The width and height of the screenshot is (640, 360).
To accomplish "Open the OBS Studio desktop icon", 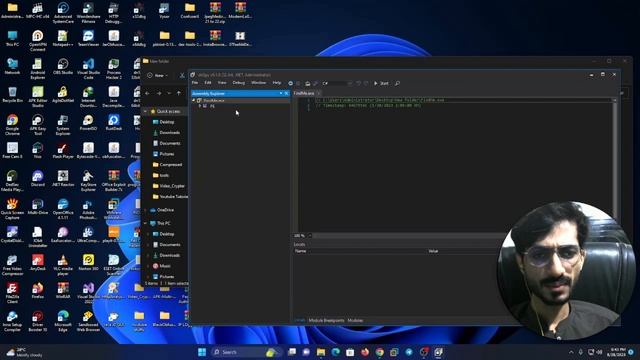I will pyautogui.click(x=62, y=67).
